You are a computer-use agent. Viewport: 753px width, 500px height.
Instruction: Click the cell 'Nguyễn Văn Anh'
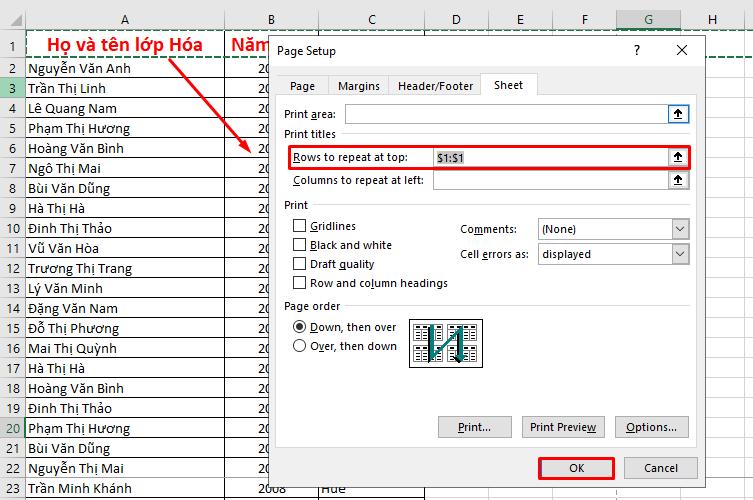coord(125,68)
